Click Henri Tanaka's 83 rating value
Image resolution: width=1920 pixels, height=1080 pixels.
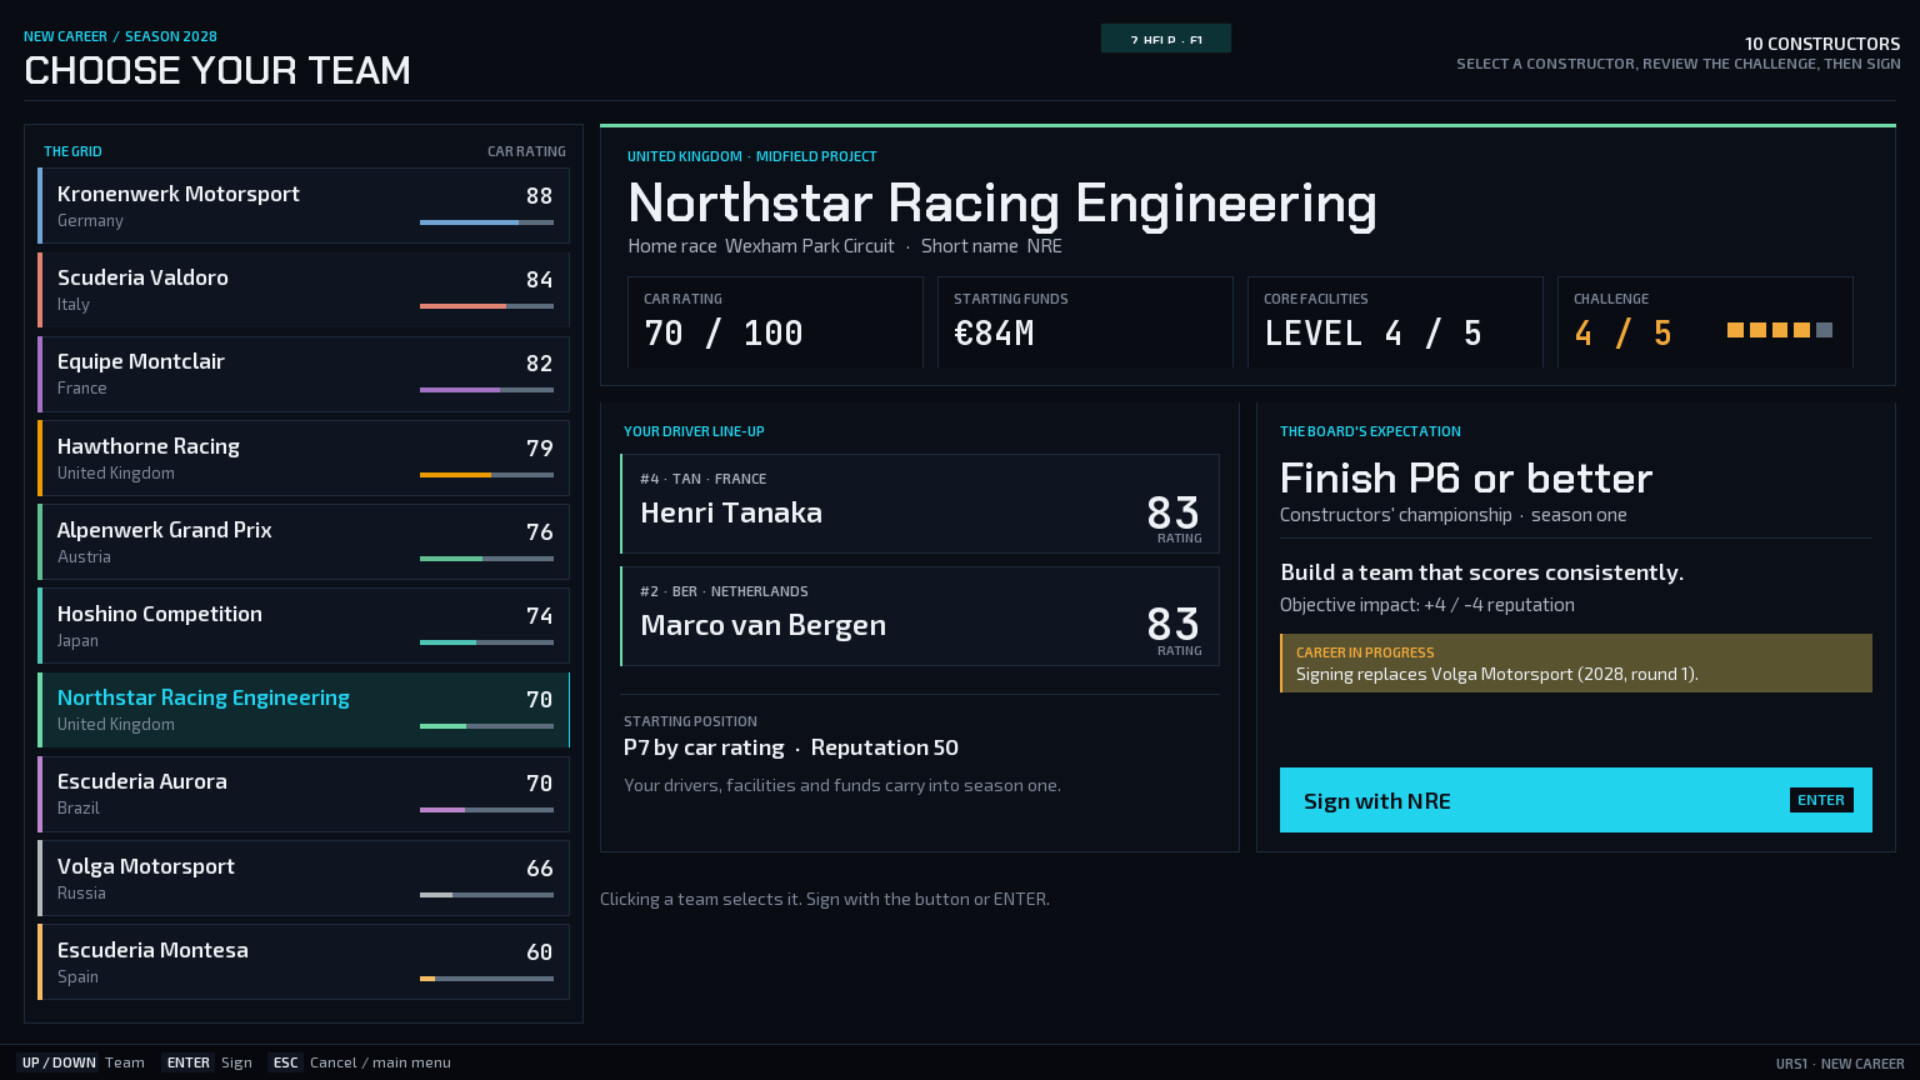pos(1173,513)
